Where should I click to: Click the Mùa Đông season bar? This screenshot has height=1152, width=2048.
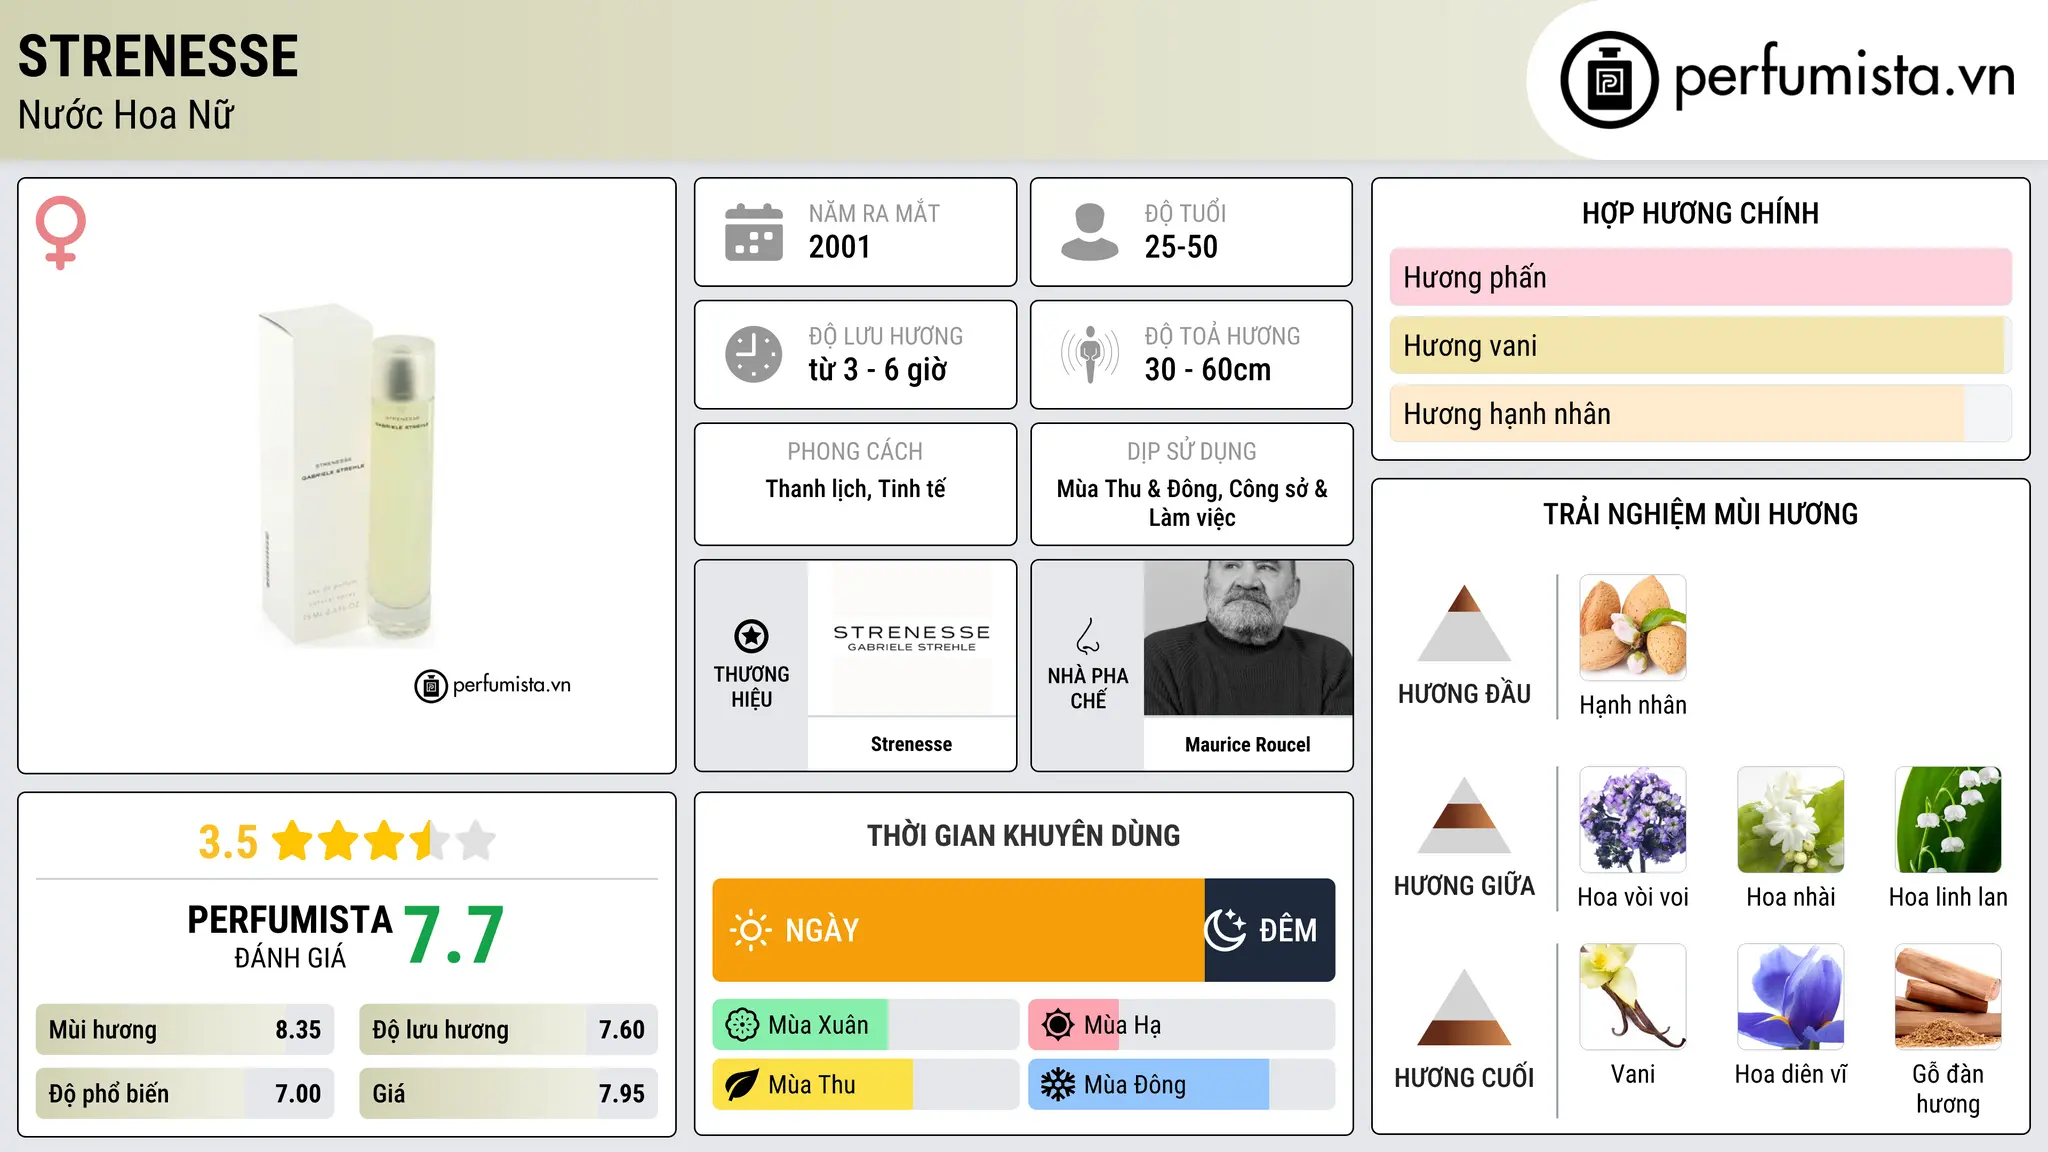tap(1182, 1085)
